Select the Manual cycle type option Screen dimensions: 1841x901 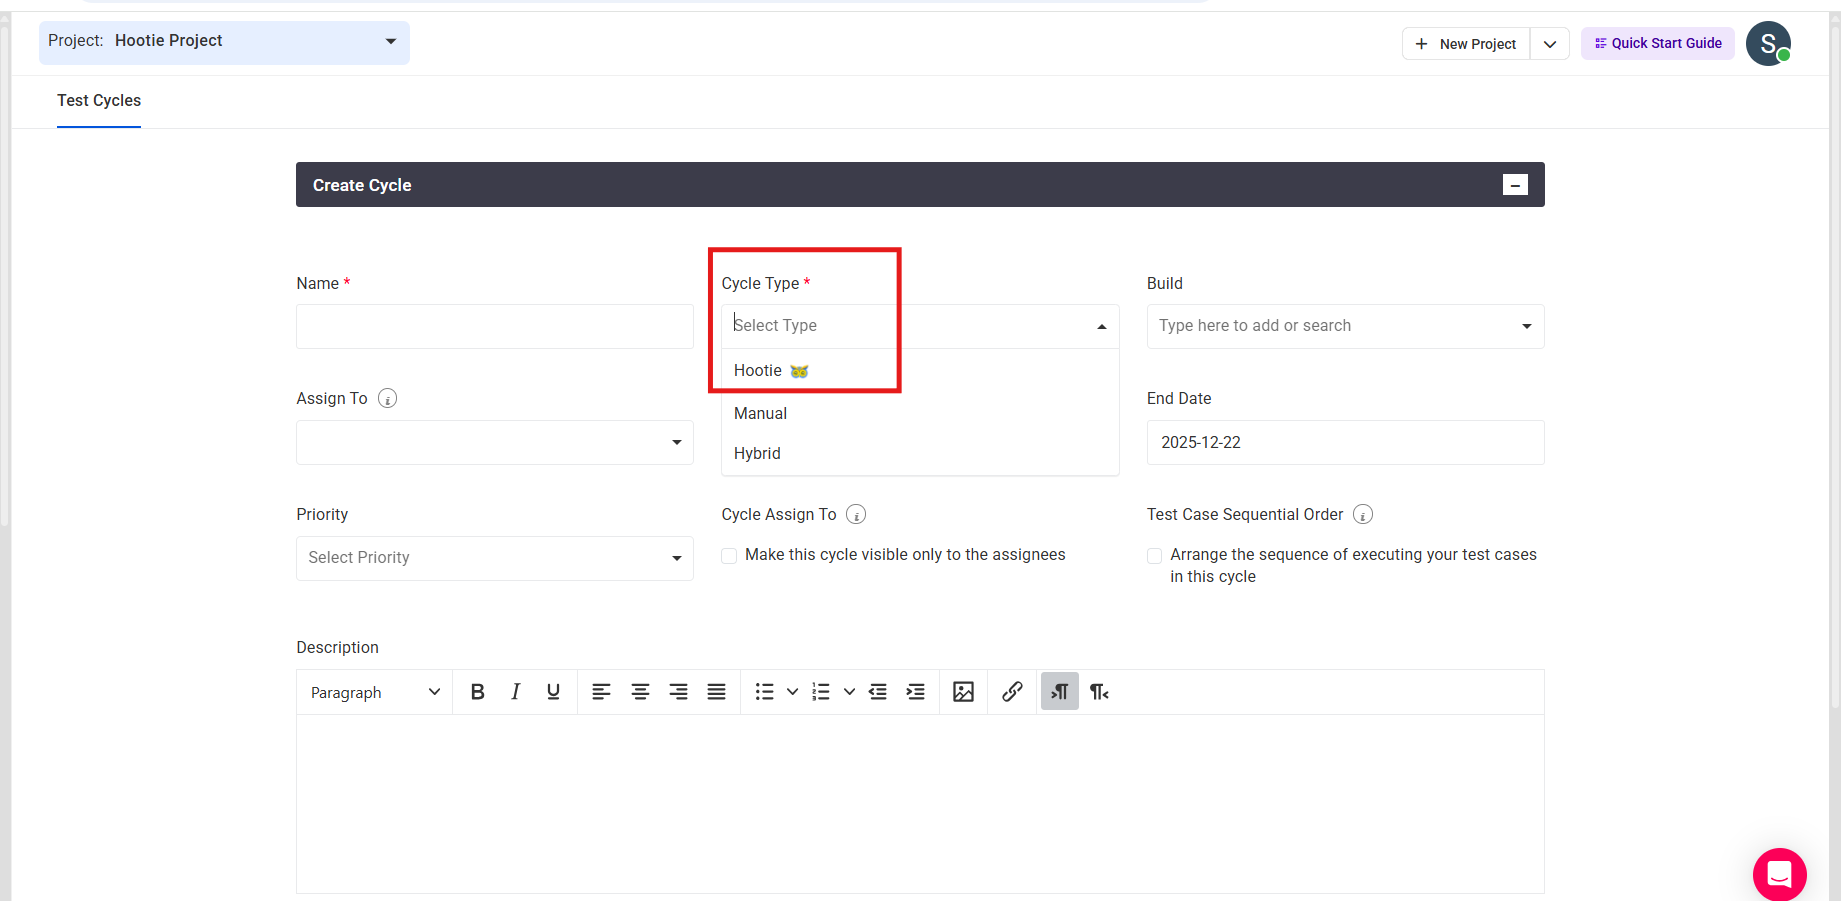coord(761,414)
